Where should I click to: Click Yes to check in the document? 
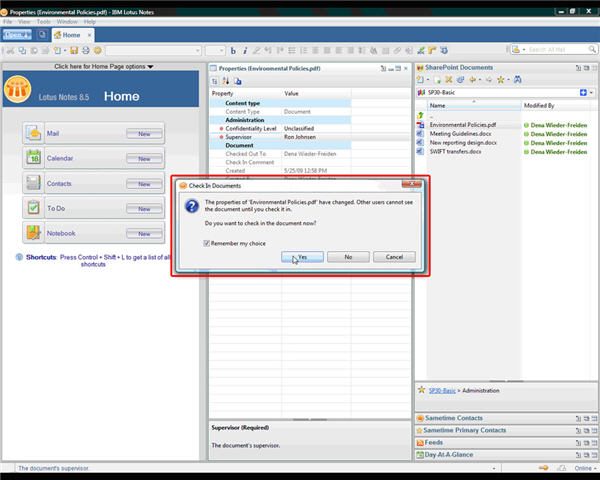[302, 257]
